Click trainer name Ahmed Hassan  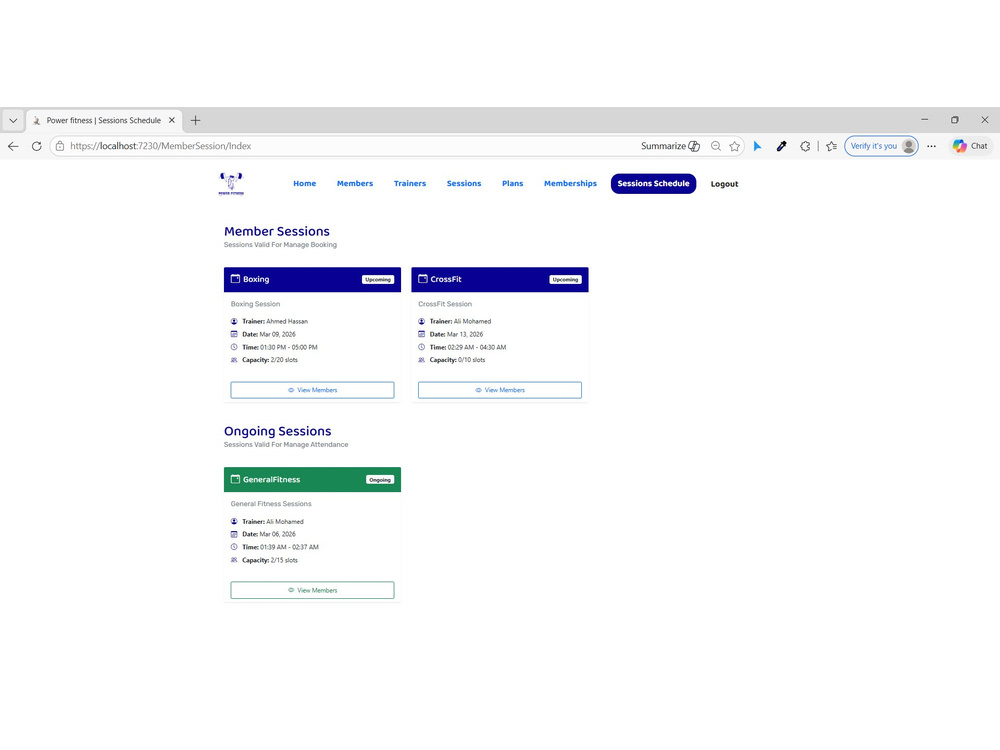[x=287, y=321]
